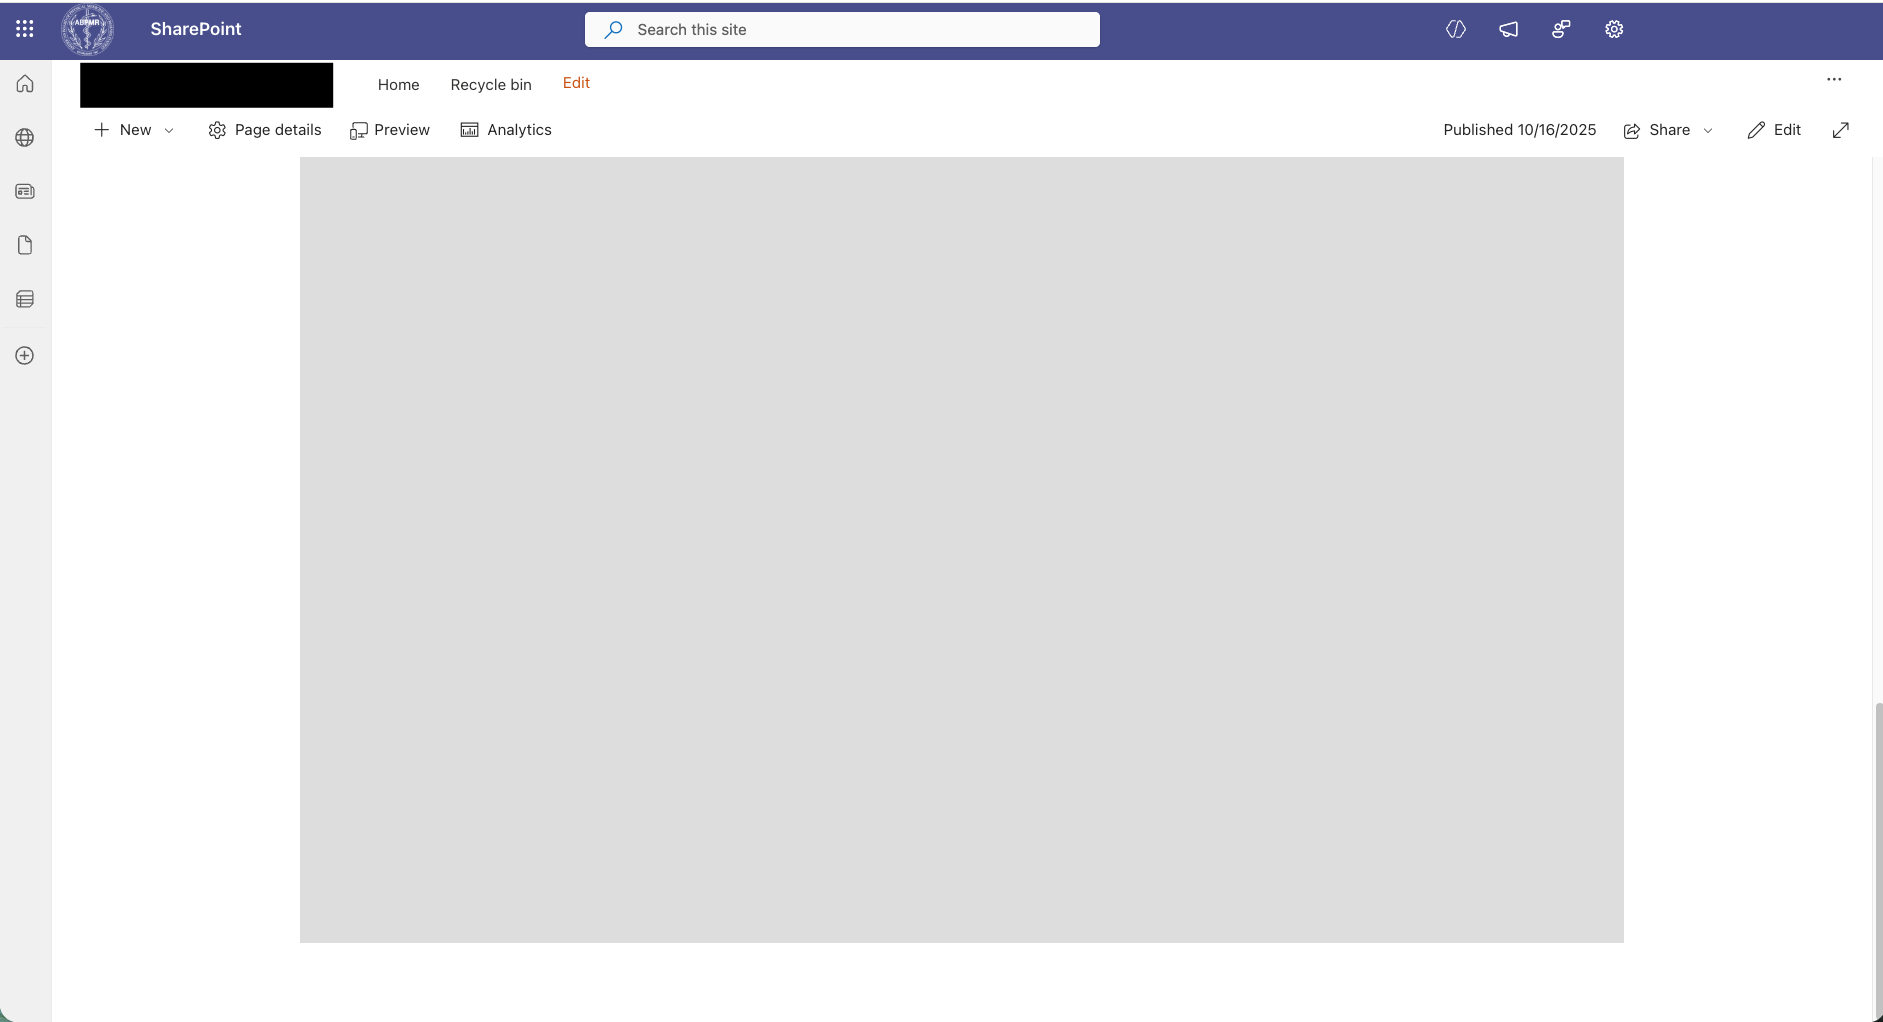Click the developer code brackets icon

tap(1456, 29)
